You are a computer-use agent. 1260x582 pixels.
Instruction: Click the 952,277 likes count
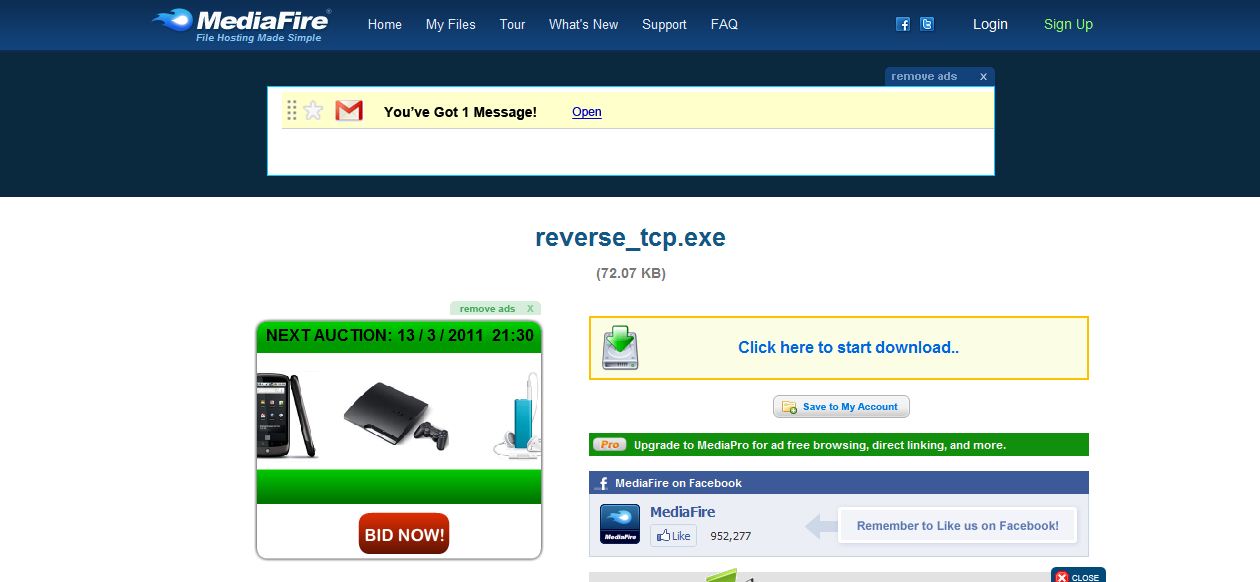pos(731,536)
